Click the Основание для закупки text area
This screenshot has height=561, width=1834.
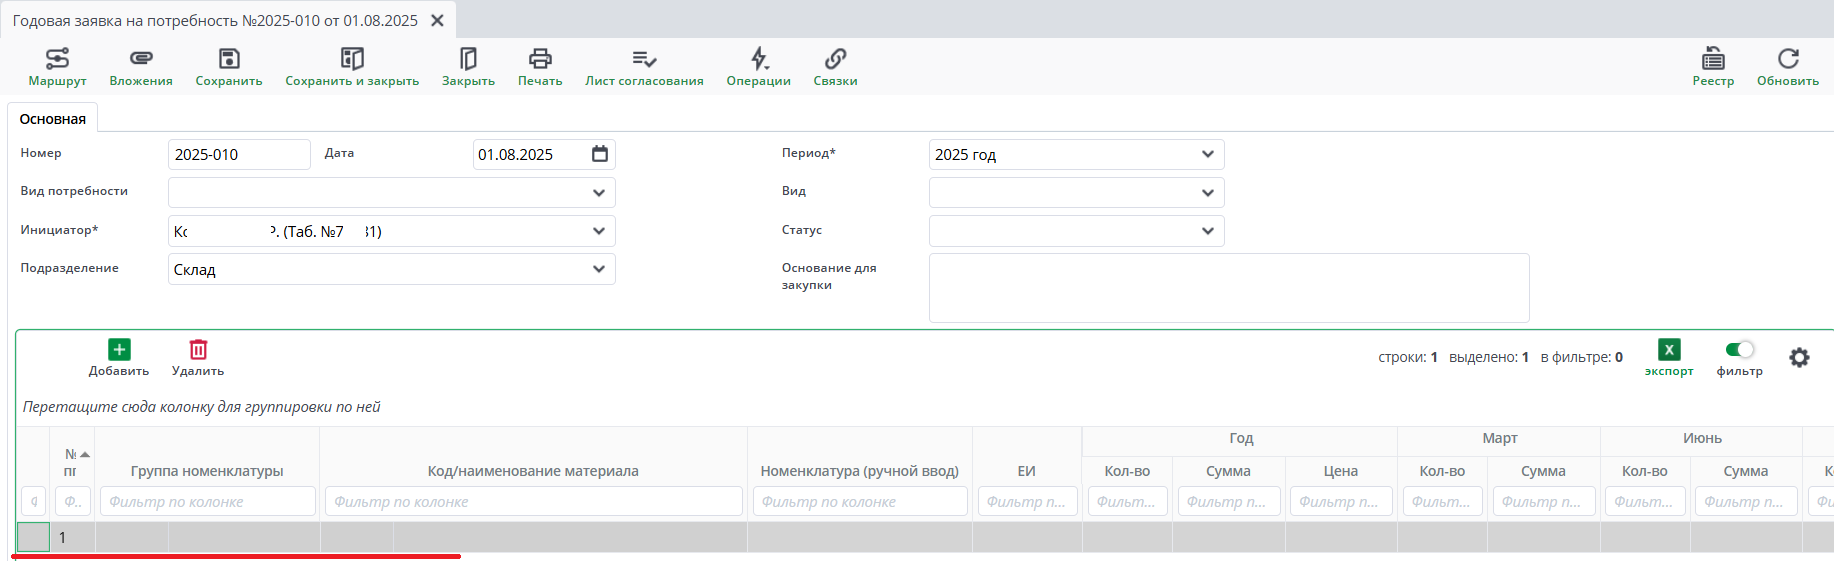[x=1228, y=288]
